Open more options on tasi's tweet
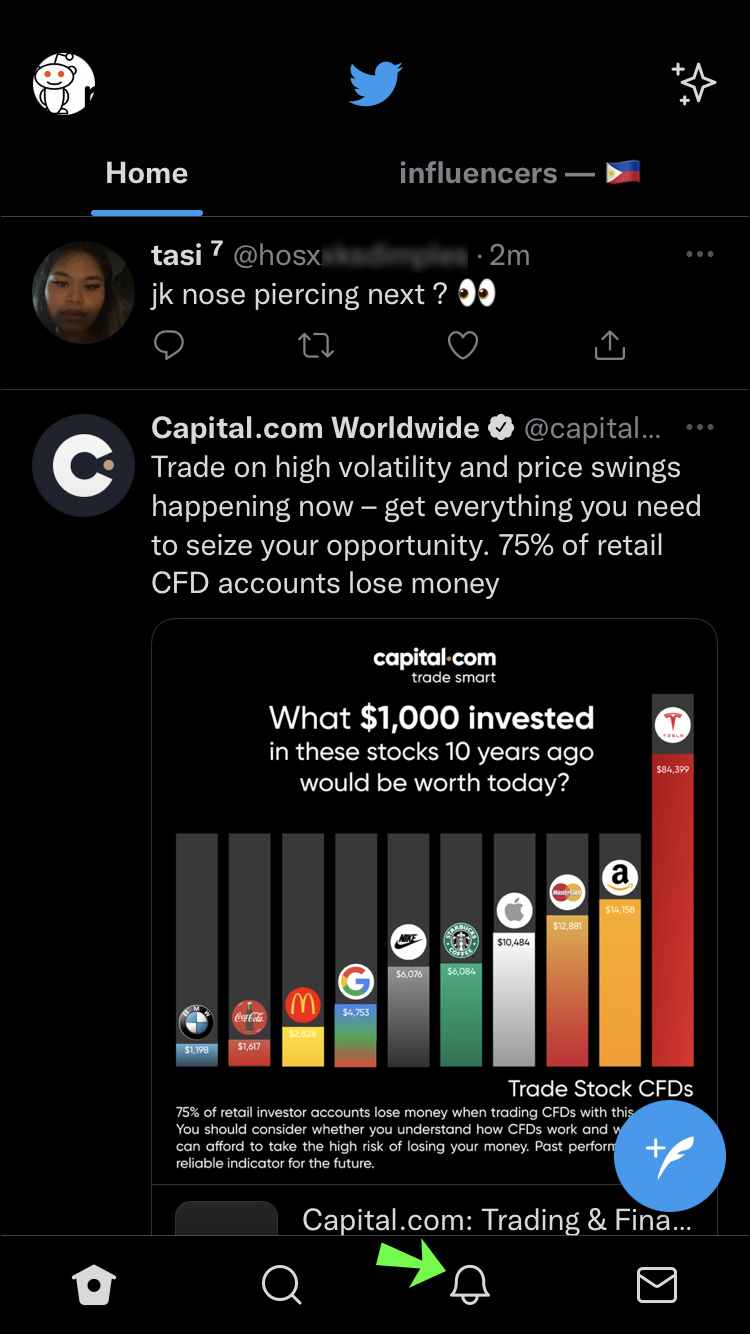750x1334 pixels. pos(700,255)
